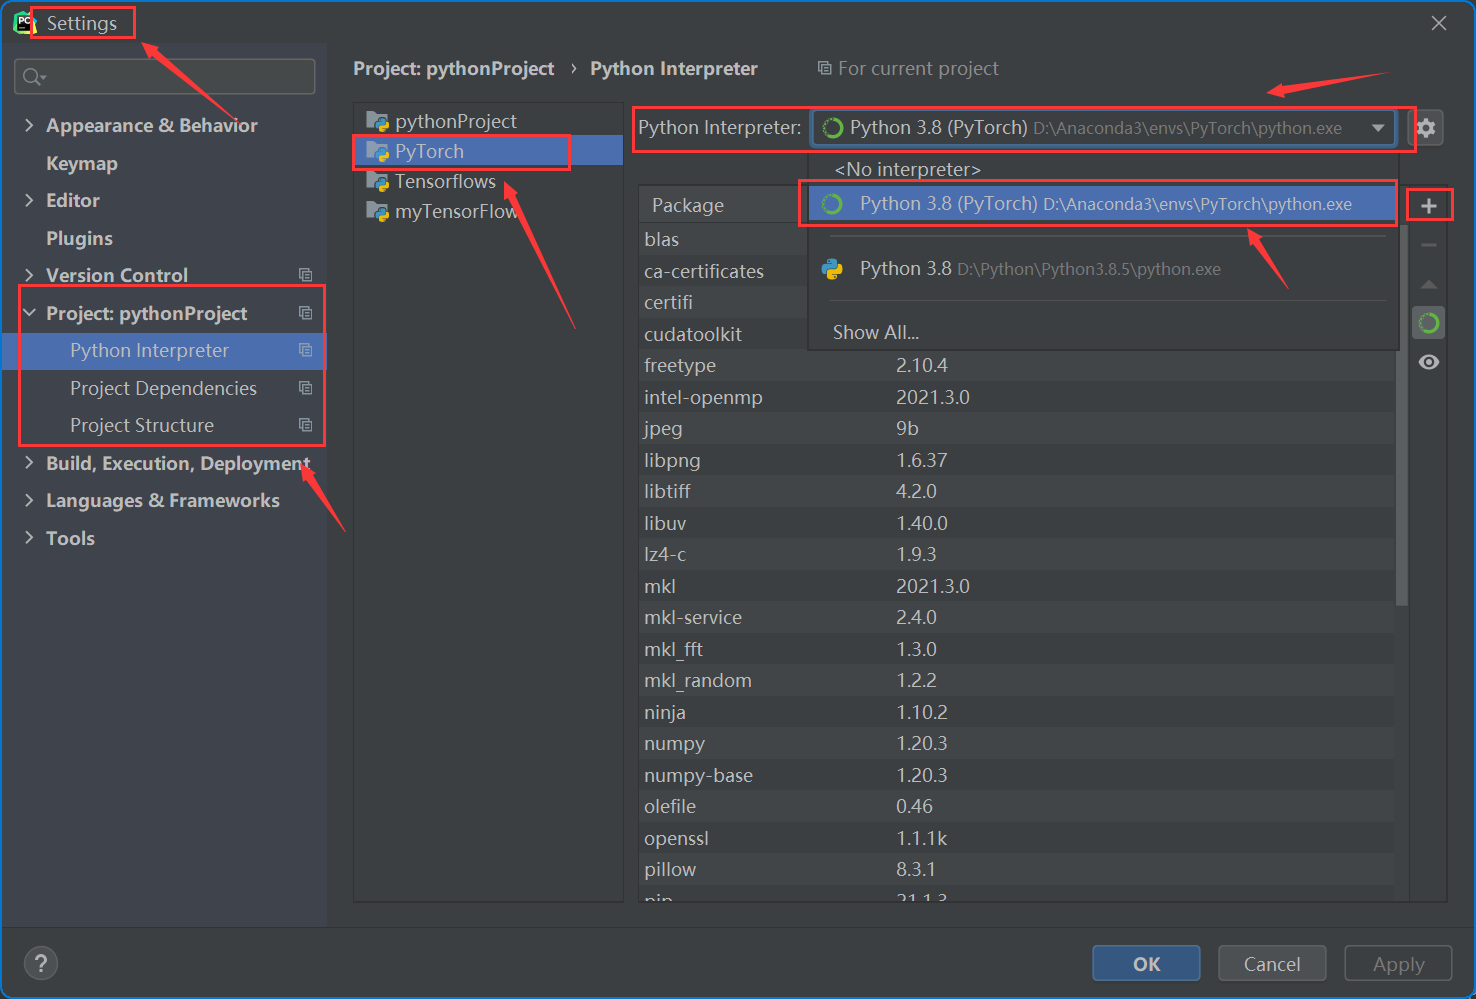Click copy icon next to Version Control
Screen dimensions: 1476x999
pyautogui.click(x=306, y=275)
